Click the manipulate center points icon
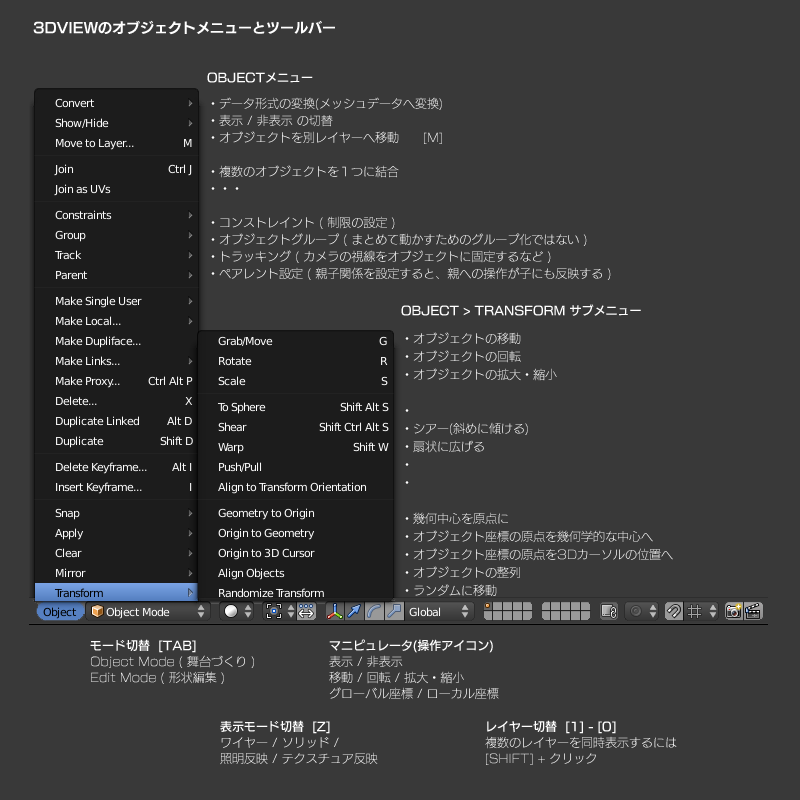 coord(306,612)
